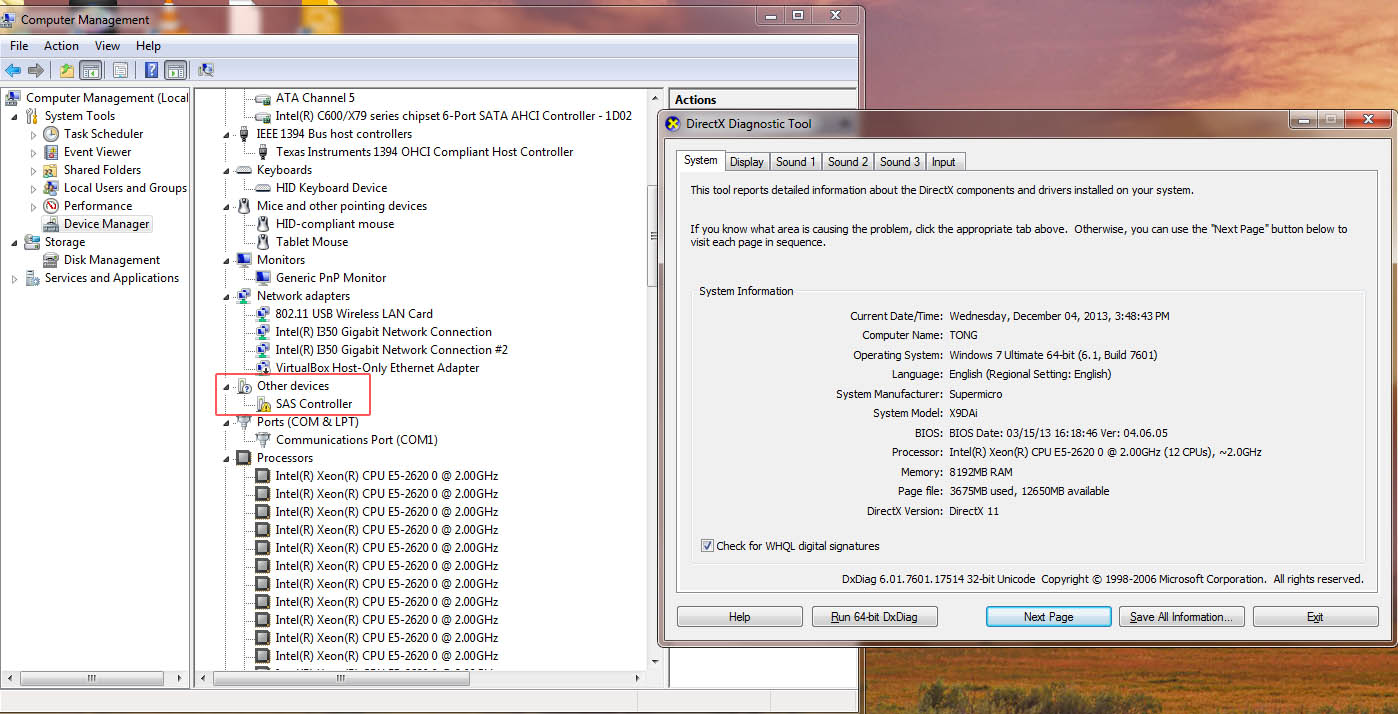Select Intel(R) I350 Gigabit Network Connection #2
1398x714 pixels.
coord(392,350)
